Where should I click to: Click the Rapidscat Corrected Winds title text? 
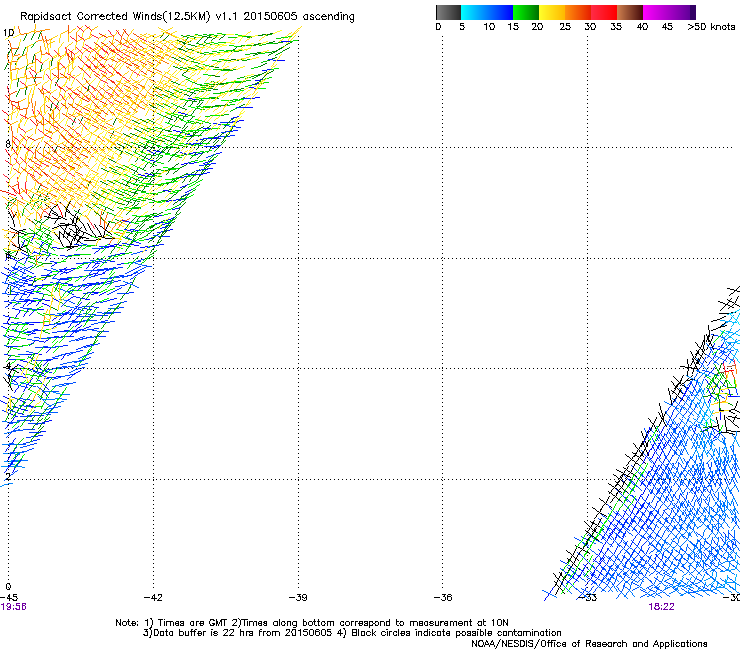pos(187,17)
